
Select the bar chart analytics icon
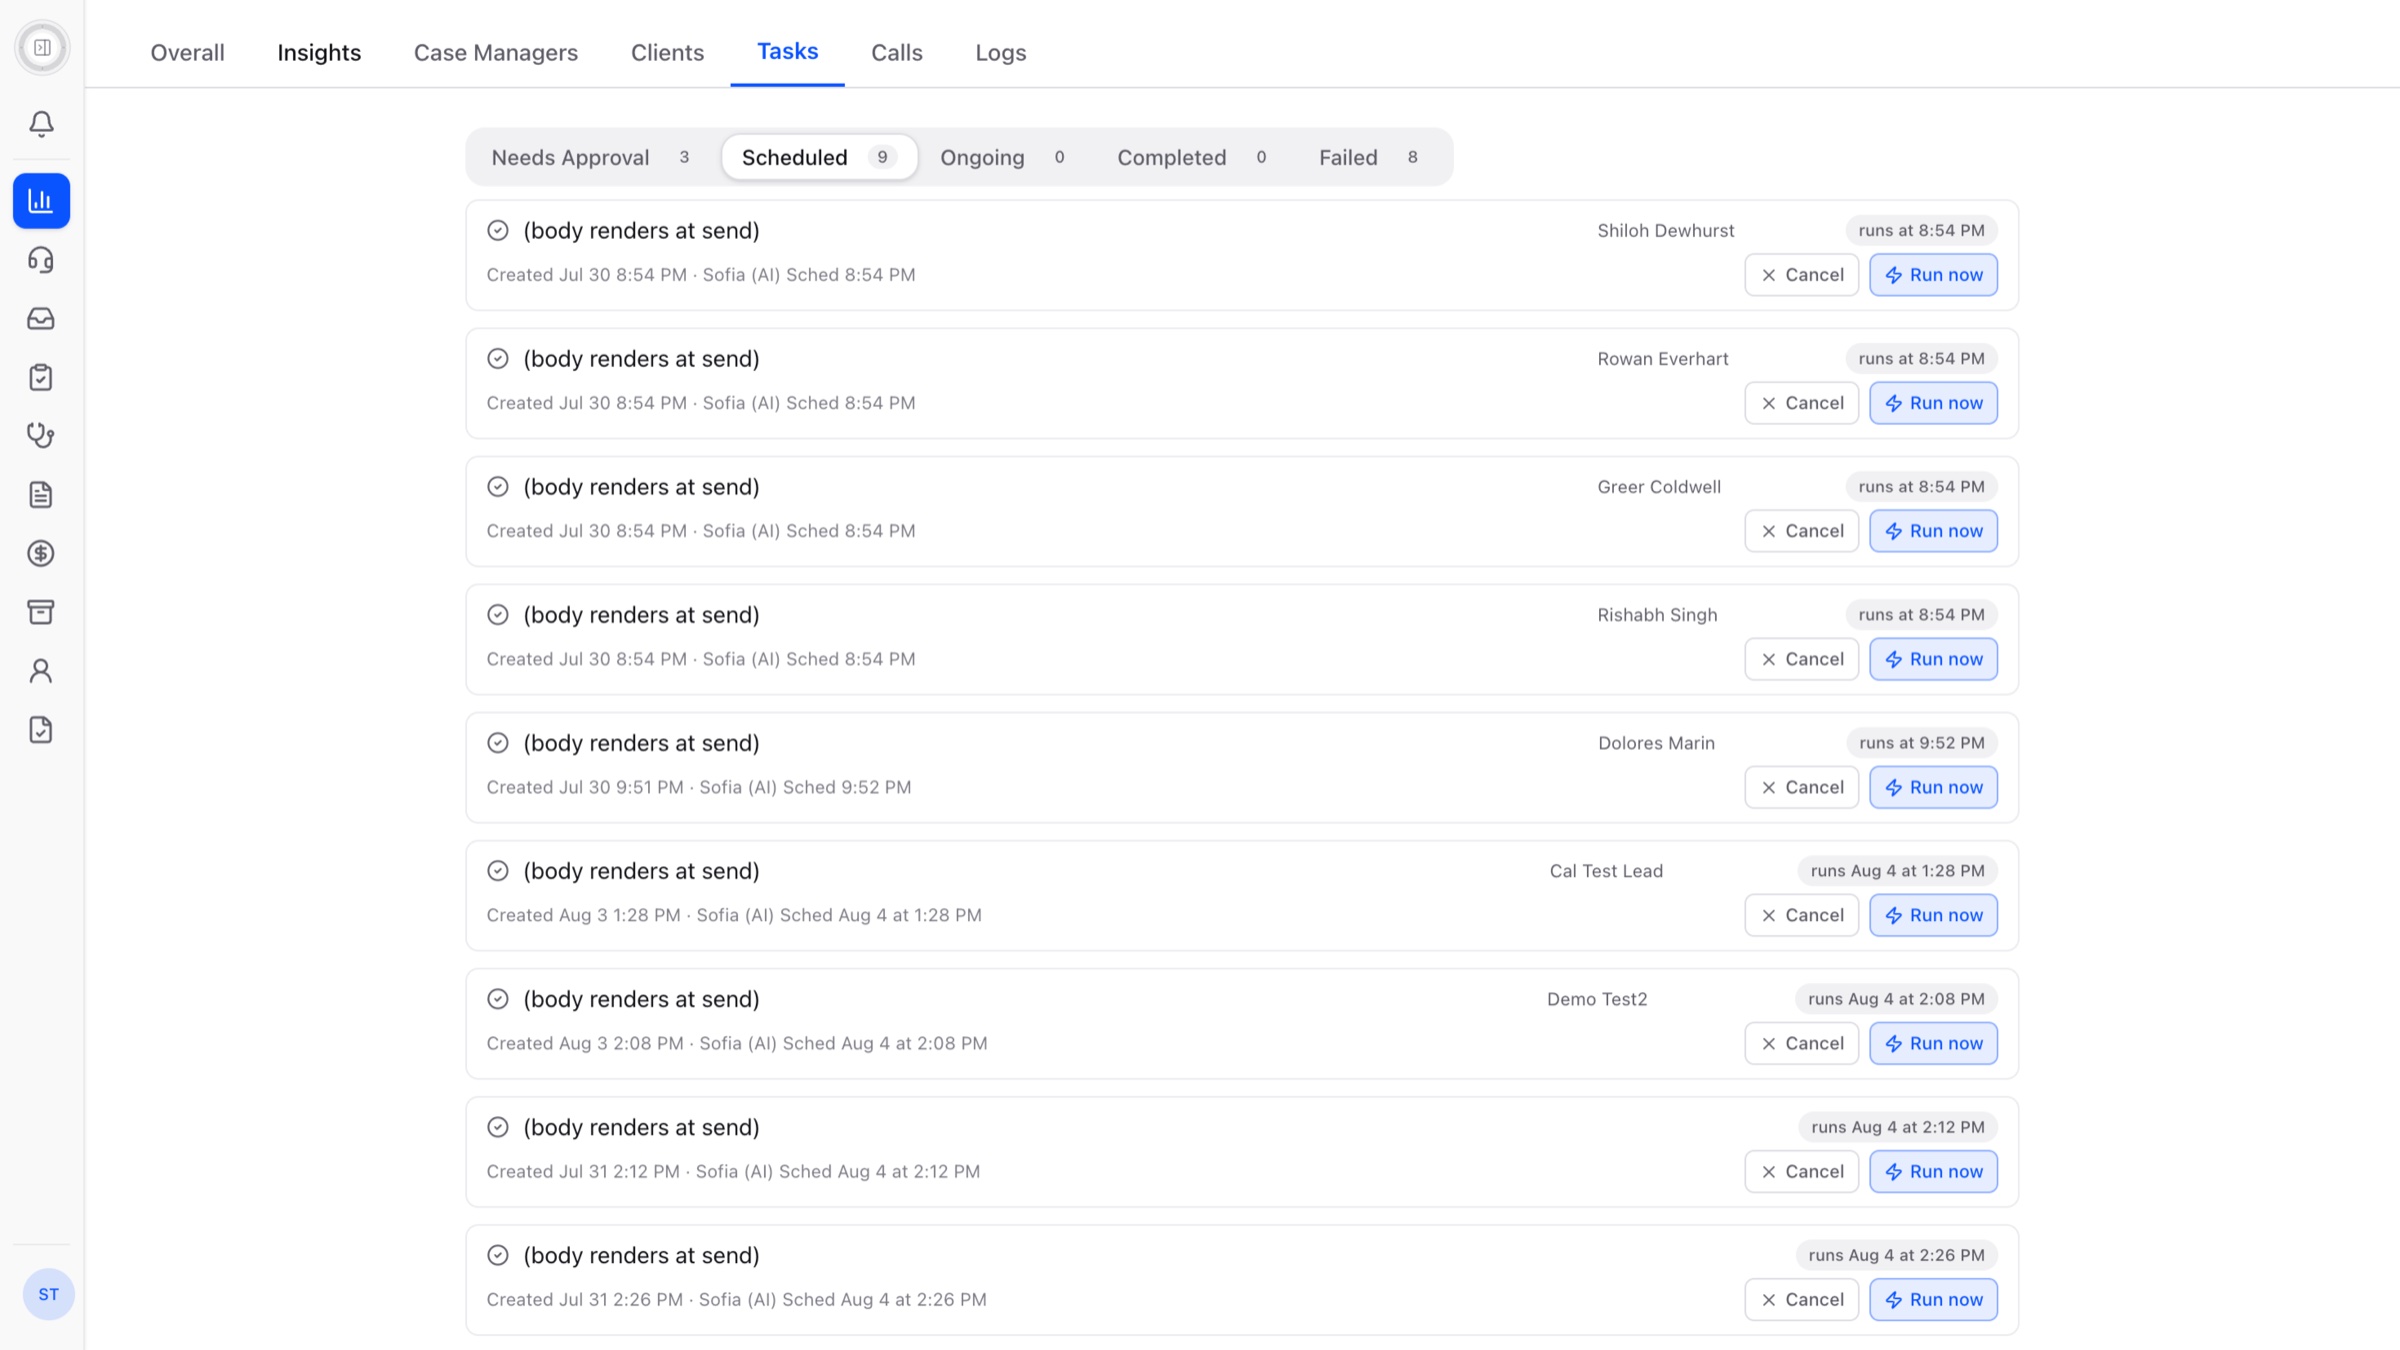(x=41, y=201)
